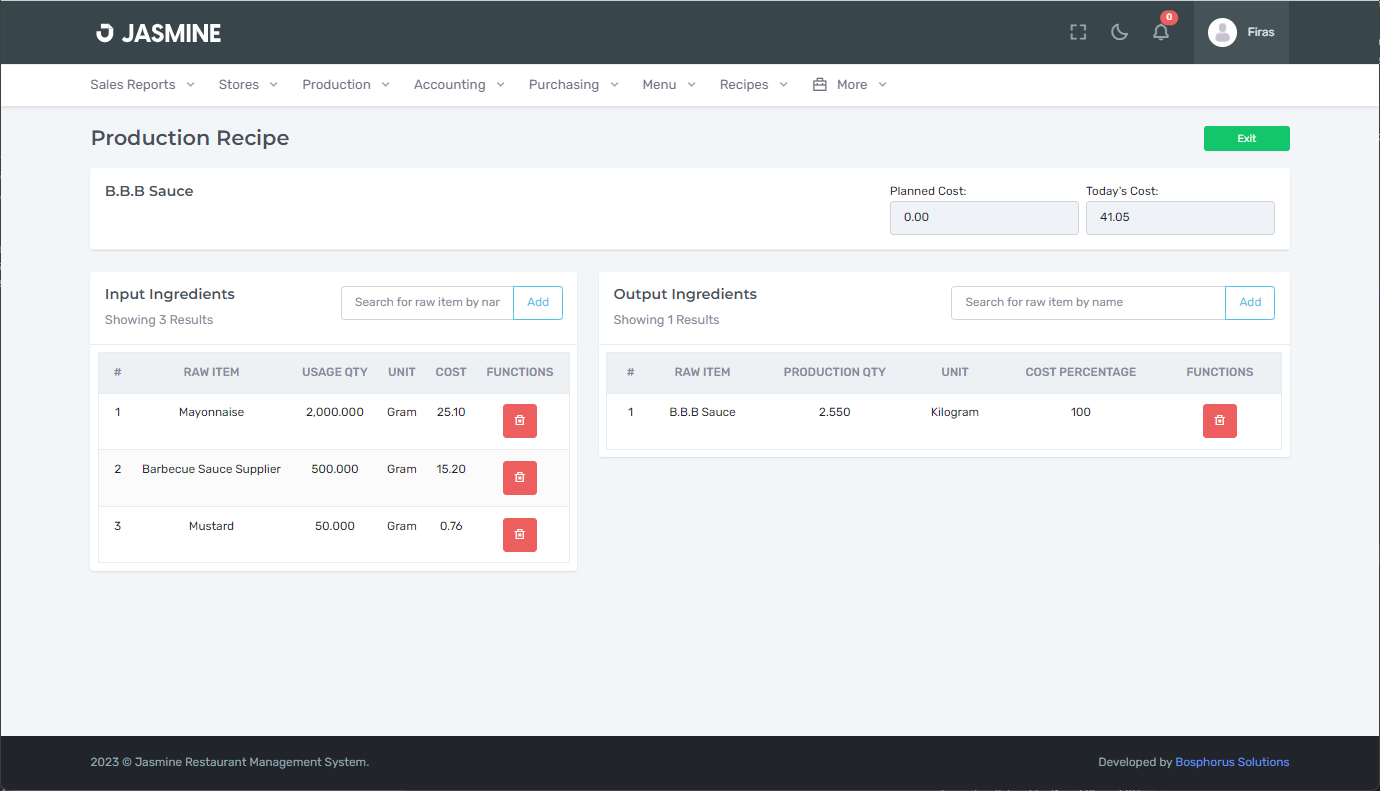Delete the Mayonnaise input ingredient
Image resolution: width=1380 pixels, height=791 pixels.
[519, 420]
